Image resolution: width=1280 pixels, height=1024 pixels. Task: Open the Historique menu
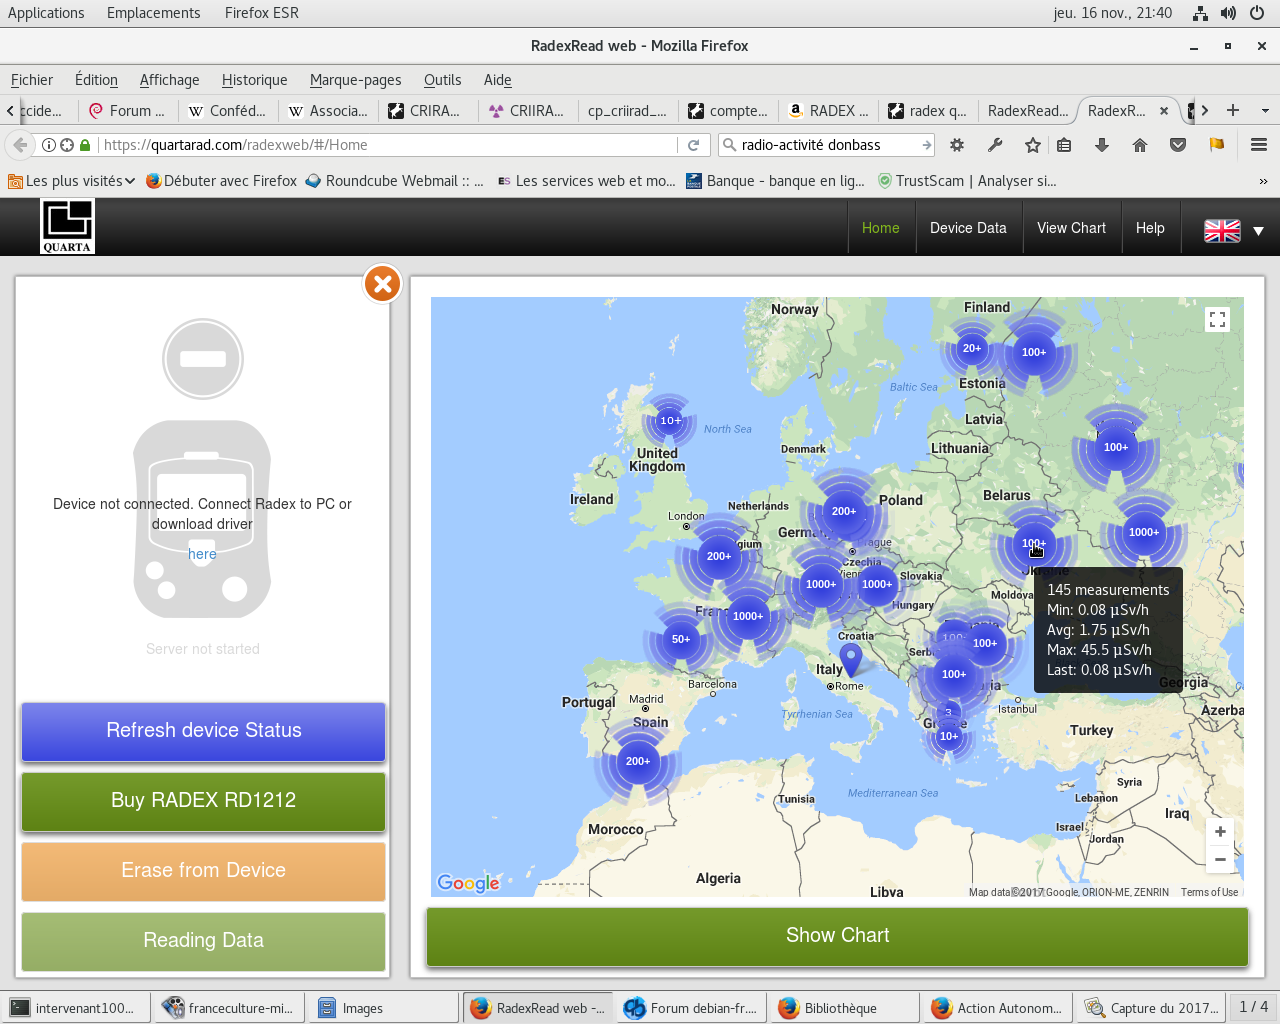pyautogui.click(x=254, y=80)
